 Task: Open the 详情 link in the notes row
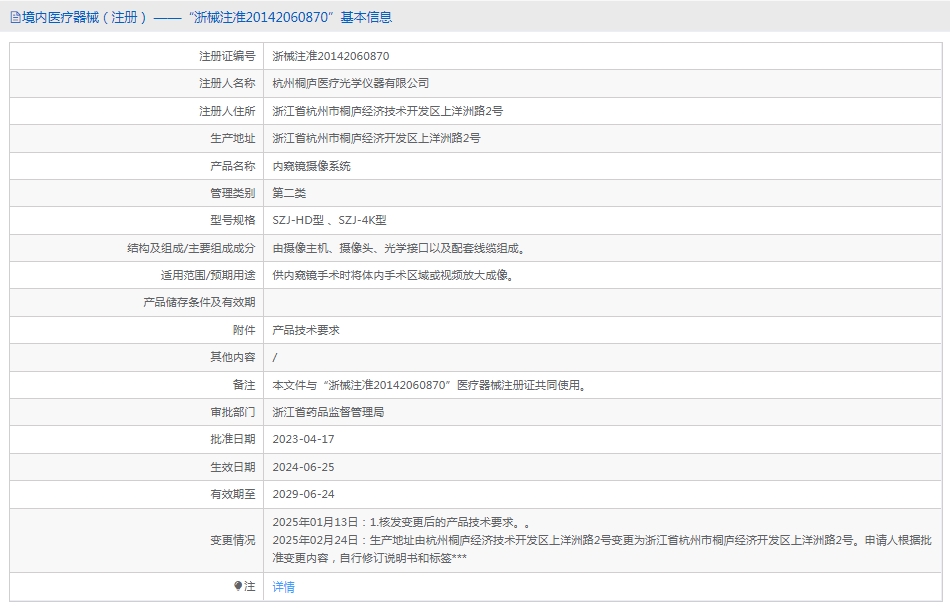click(x=284, y=587)
